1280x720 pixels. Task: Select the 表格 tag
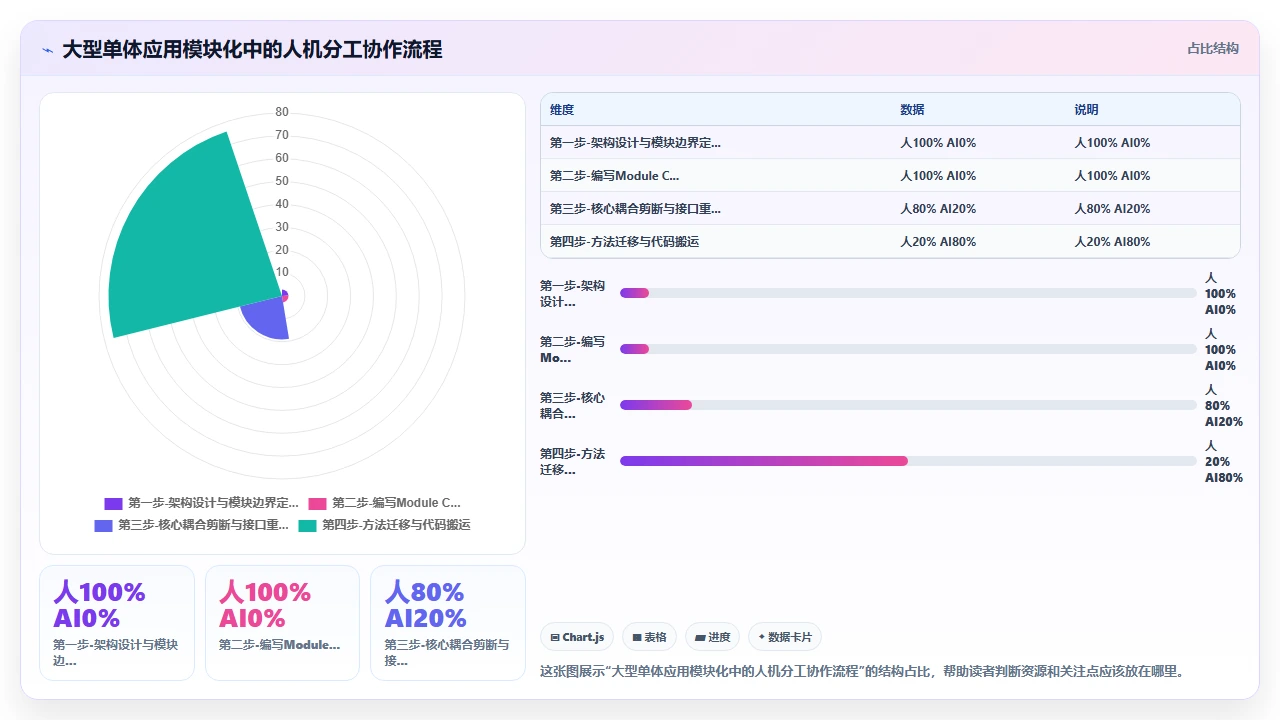coord(649,637)
